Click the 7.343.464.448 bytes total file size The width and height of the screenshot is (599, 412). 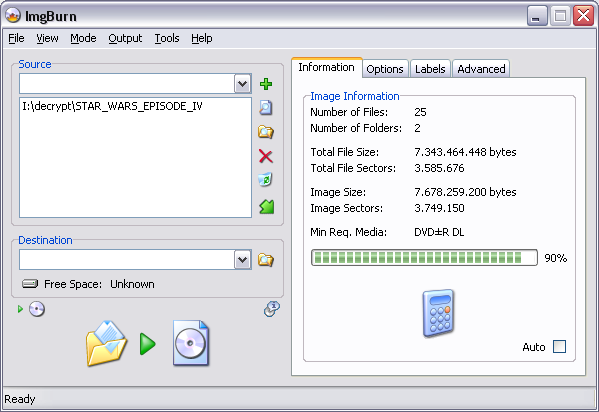click(465, 152)
